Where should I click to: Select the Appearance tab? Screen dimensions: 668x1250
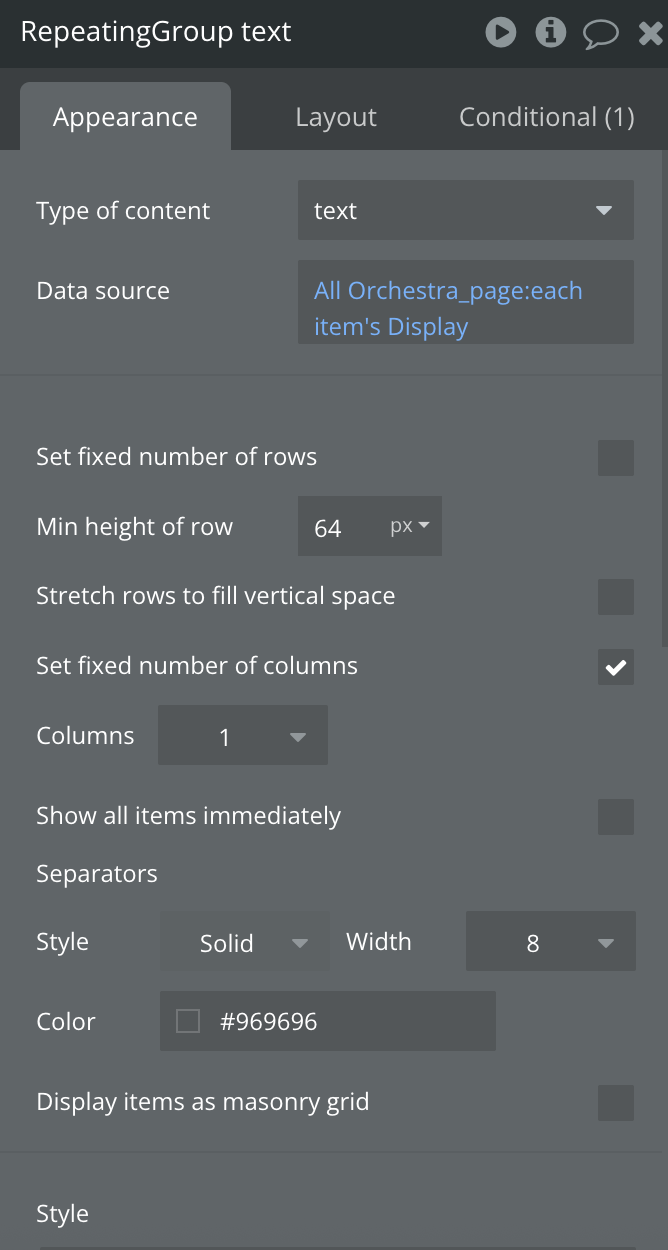pyautogui.click(x=125, y=117)
